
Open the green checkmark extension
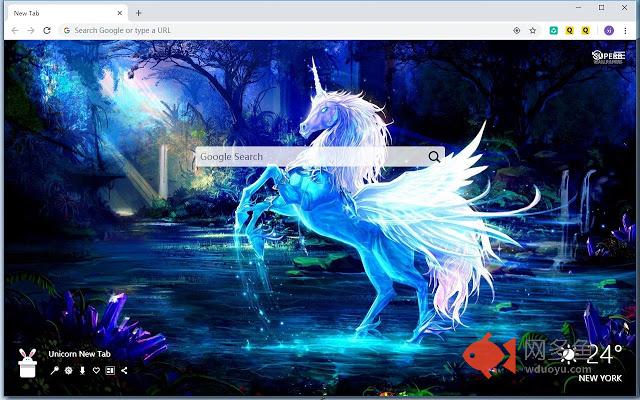tap(554, 31)
